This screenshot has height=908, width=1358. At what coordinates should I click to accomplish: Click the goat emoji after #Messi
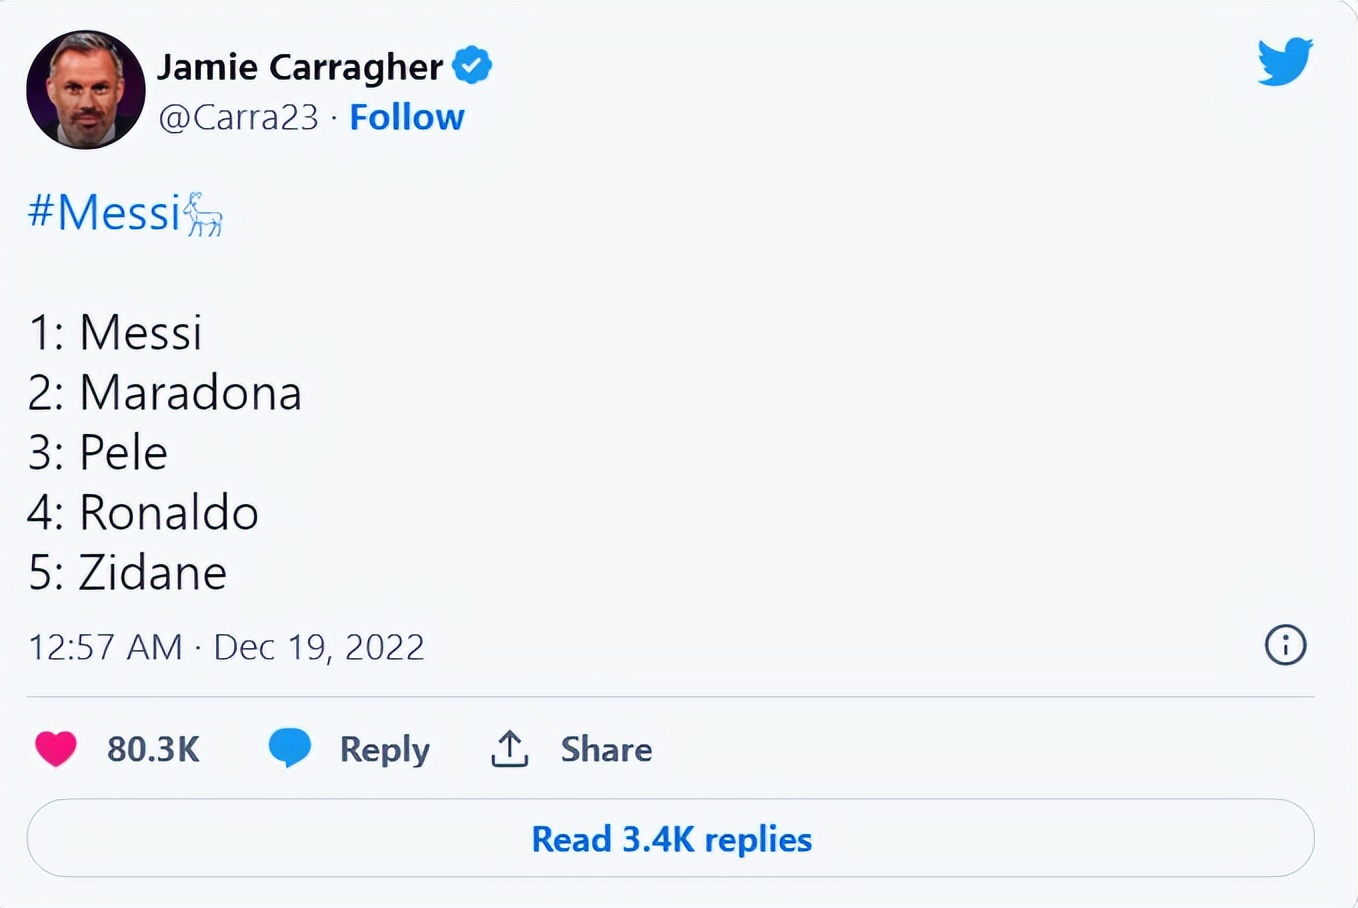pyautogui.click(x=204, y=214)
